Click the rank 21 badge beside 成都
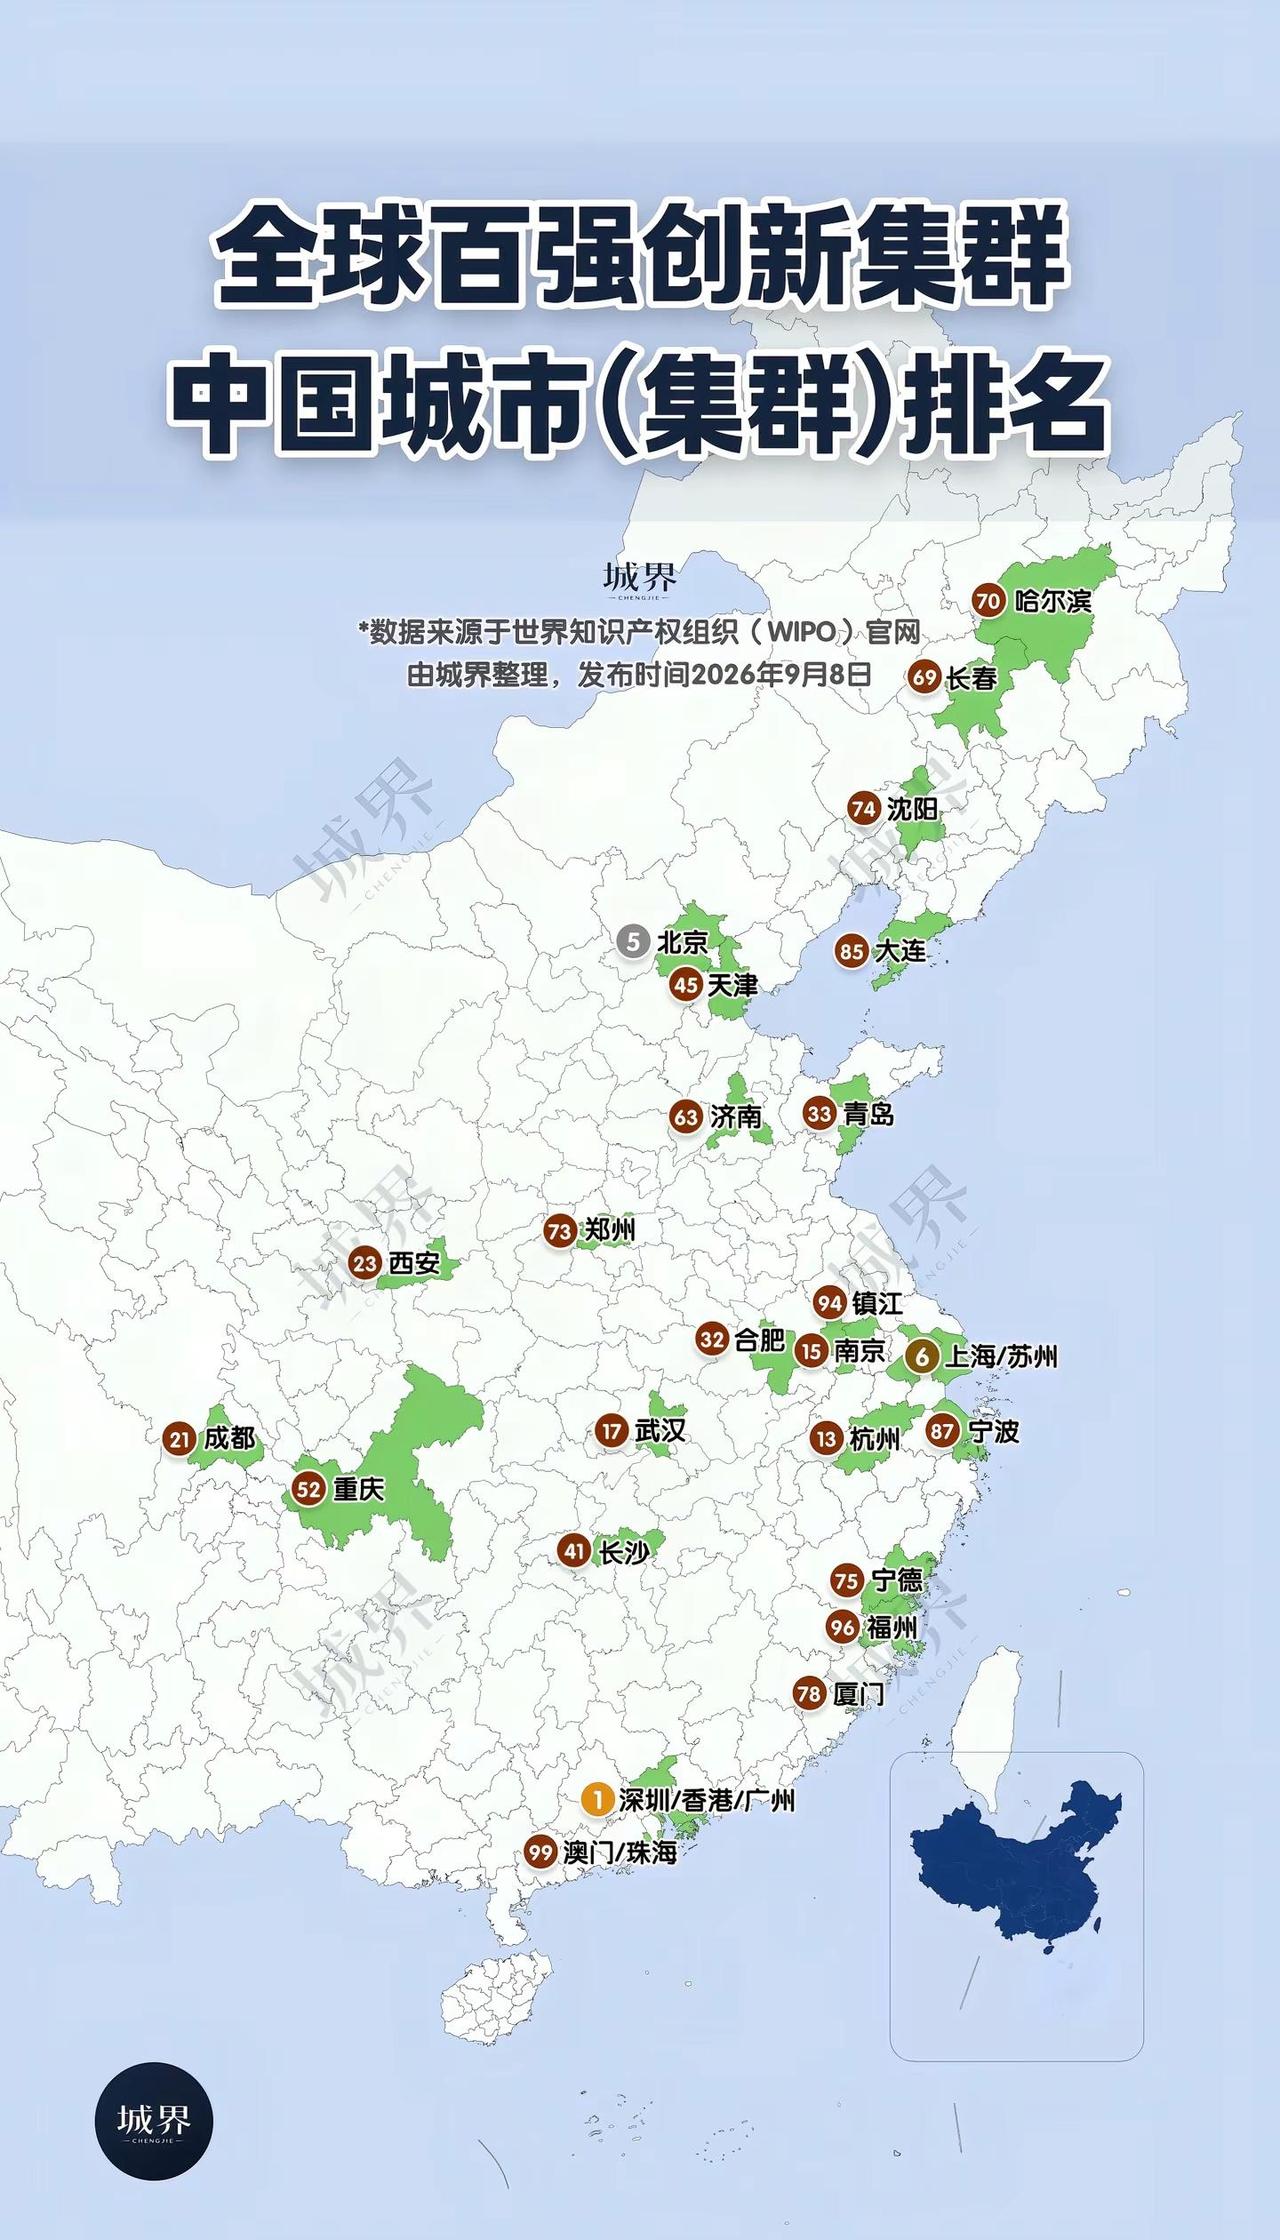Screen dimensions: 1280x2240 pos(180,1439)
